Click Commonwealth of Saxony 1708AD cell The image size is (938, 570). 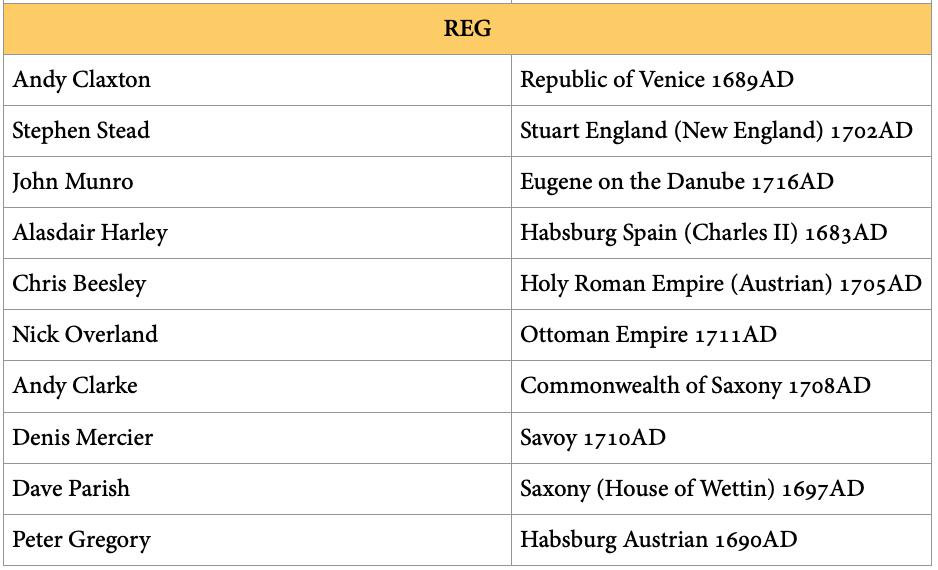tap(695, 386)
